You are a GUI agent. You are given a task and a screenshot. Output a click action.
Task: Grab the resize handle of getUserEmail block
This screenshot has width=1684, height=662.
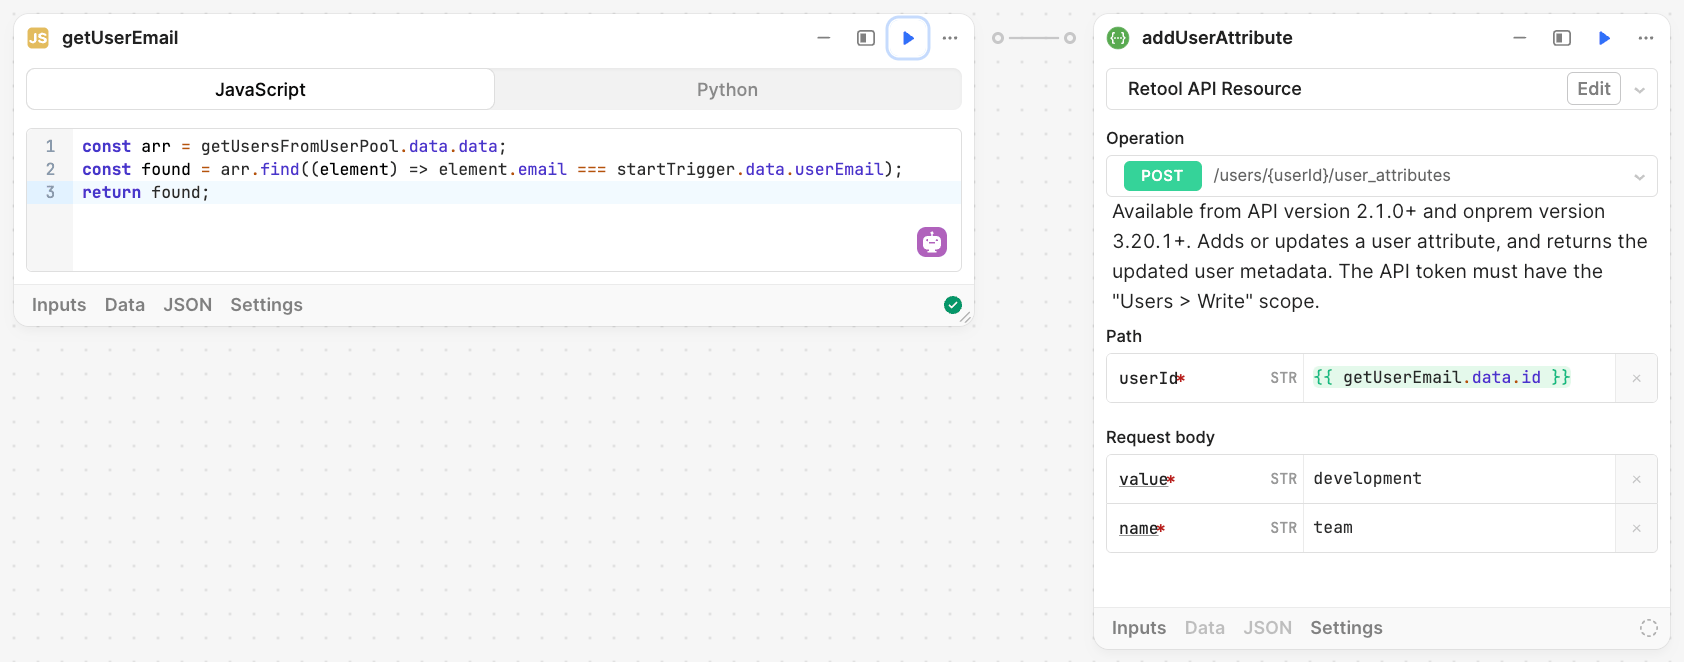coord(966,318)
